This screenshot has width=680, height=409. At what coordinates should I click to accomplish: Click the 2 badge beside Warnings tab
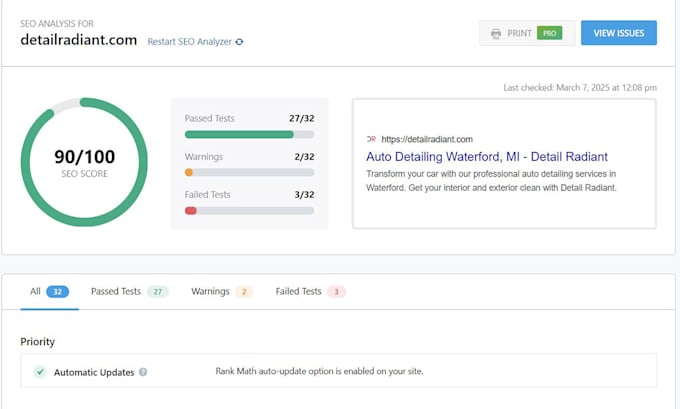pyautogui.click(x=244, y=292)
